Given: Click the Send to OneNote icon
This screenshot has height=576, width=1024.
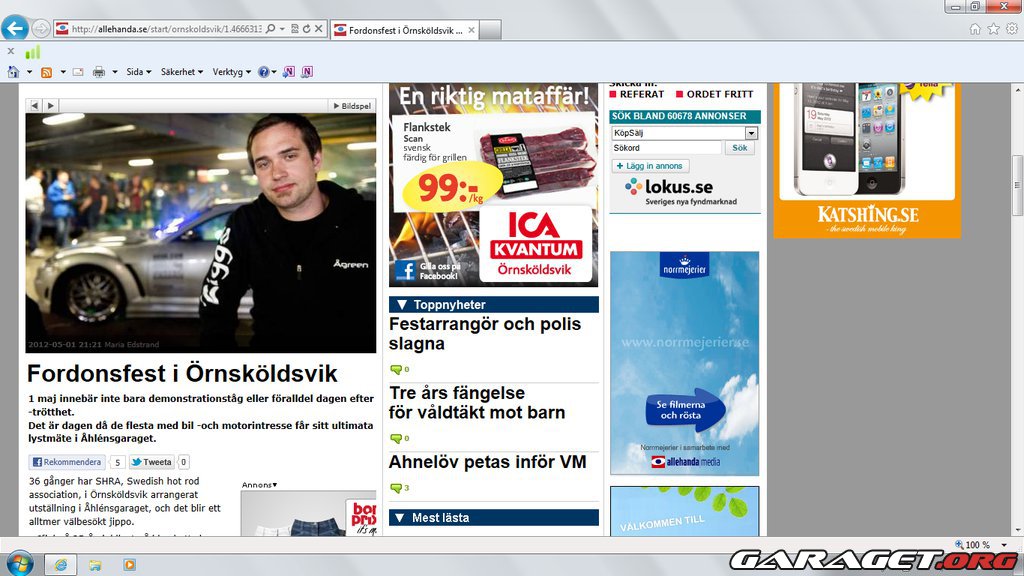Looking at the screenshot, I should click(x=289, y=72).
